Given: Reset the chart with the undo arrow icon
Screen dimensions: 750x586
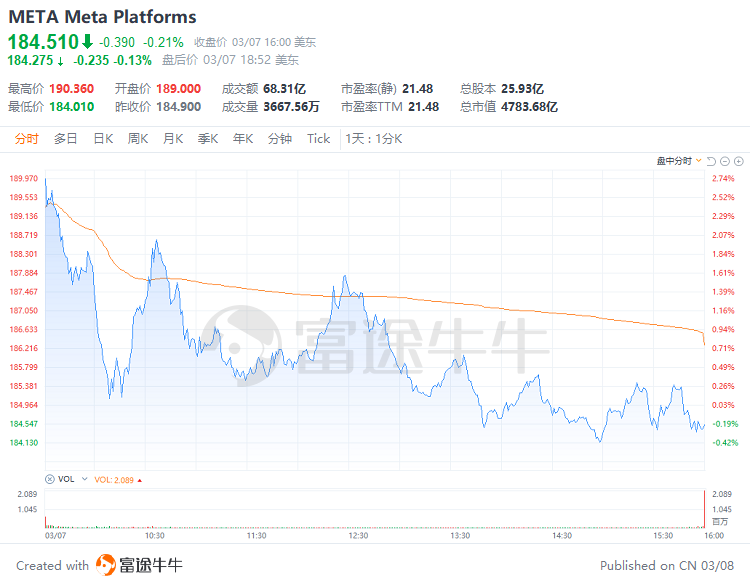Looking at the screenshot, I should pyautogui.click(x=711, y=162).
